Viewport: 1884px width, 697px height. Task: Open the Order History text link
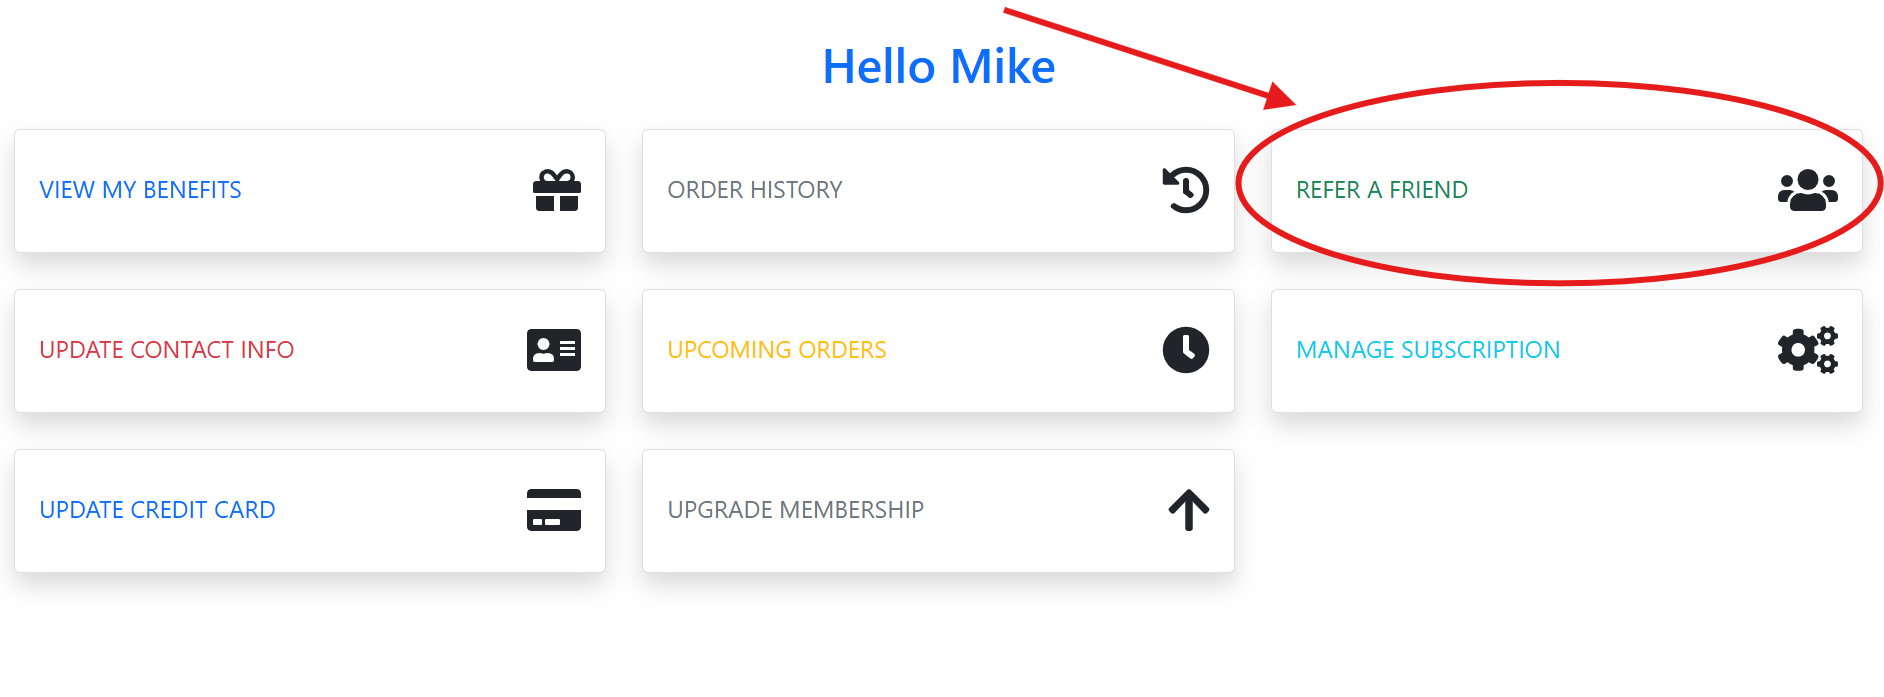tap(755, 190)
